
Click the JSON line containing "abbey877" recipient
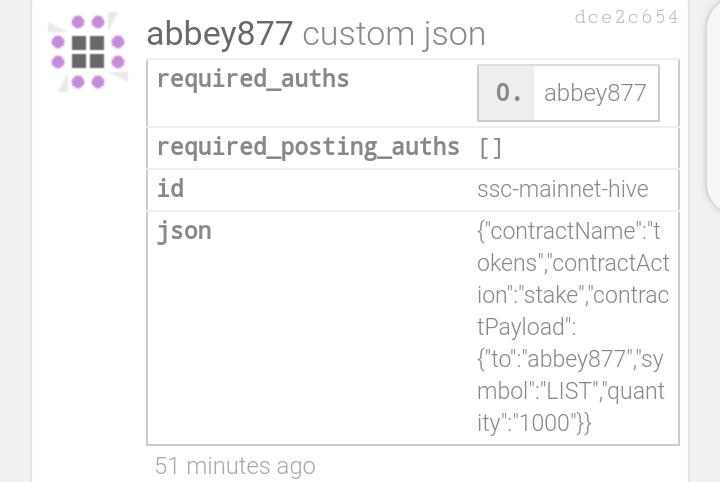point(570,359)
